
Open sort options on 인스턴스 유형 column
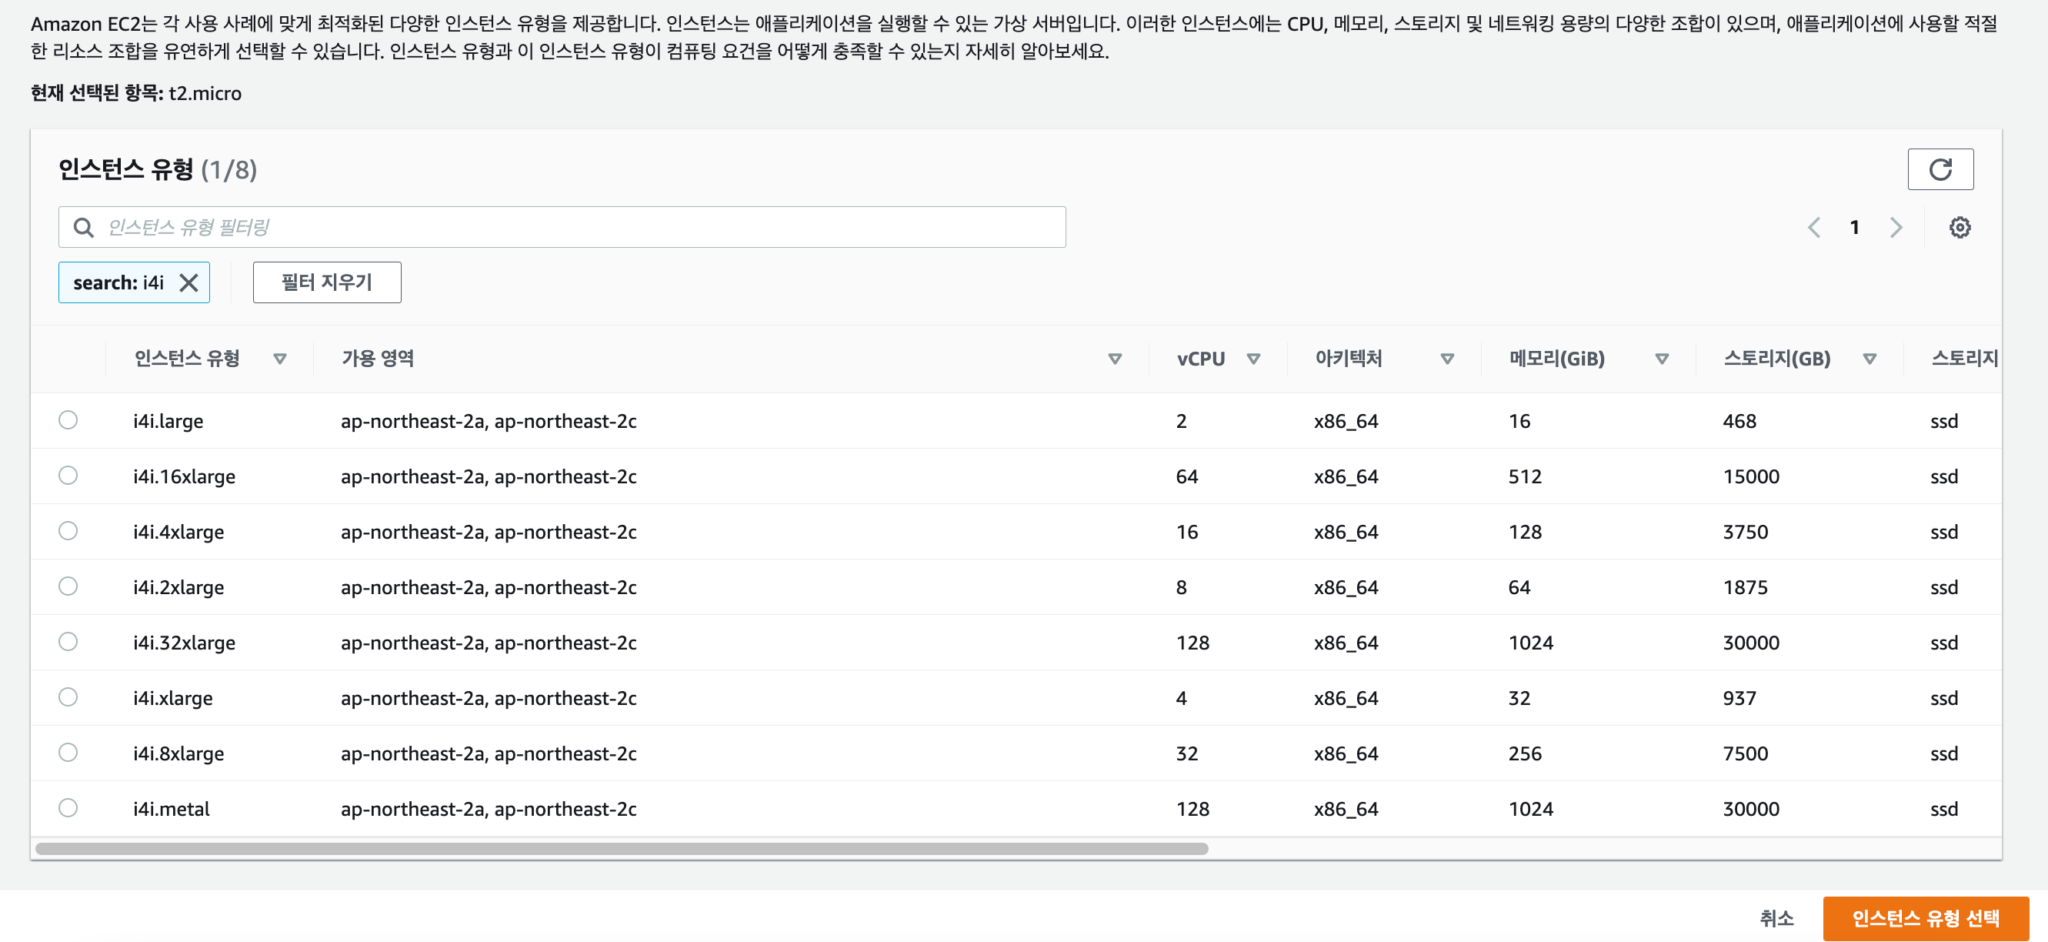(280, 358)
